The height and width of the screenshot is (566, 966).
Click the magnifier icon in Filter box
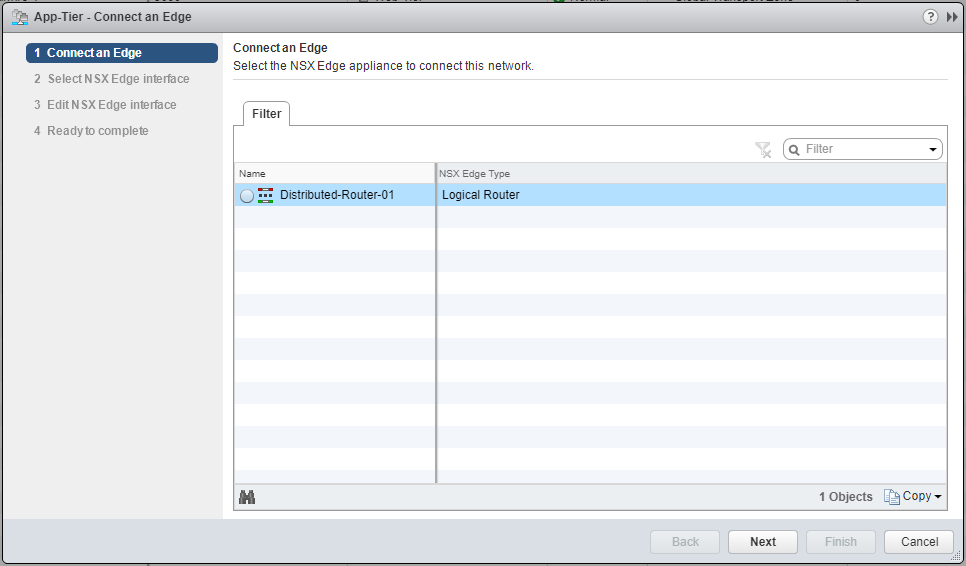tap(794, 149)
